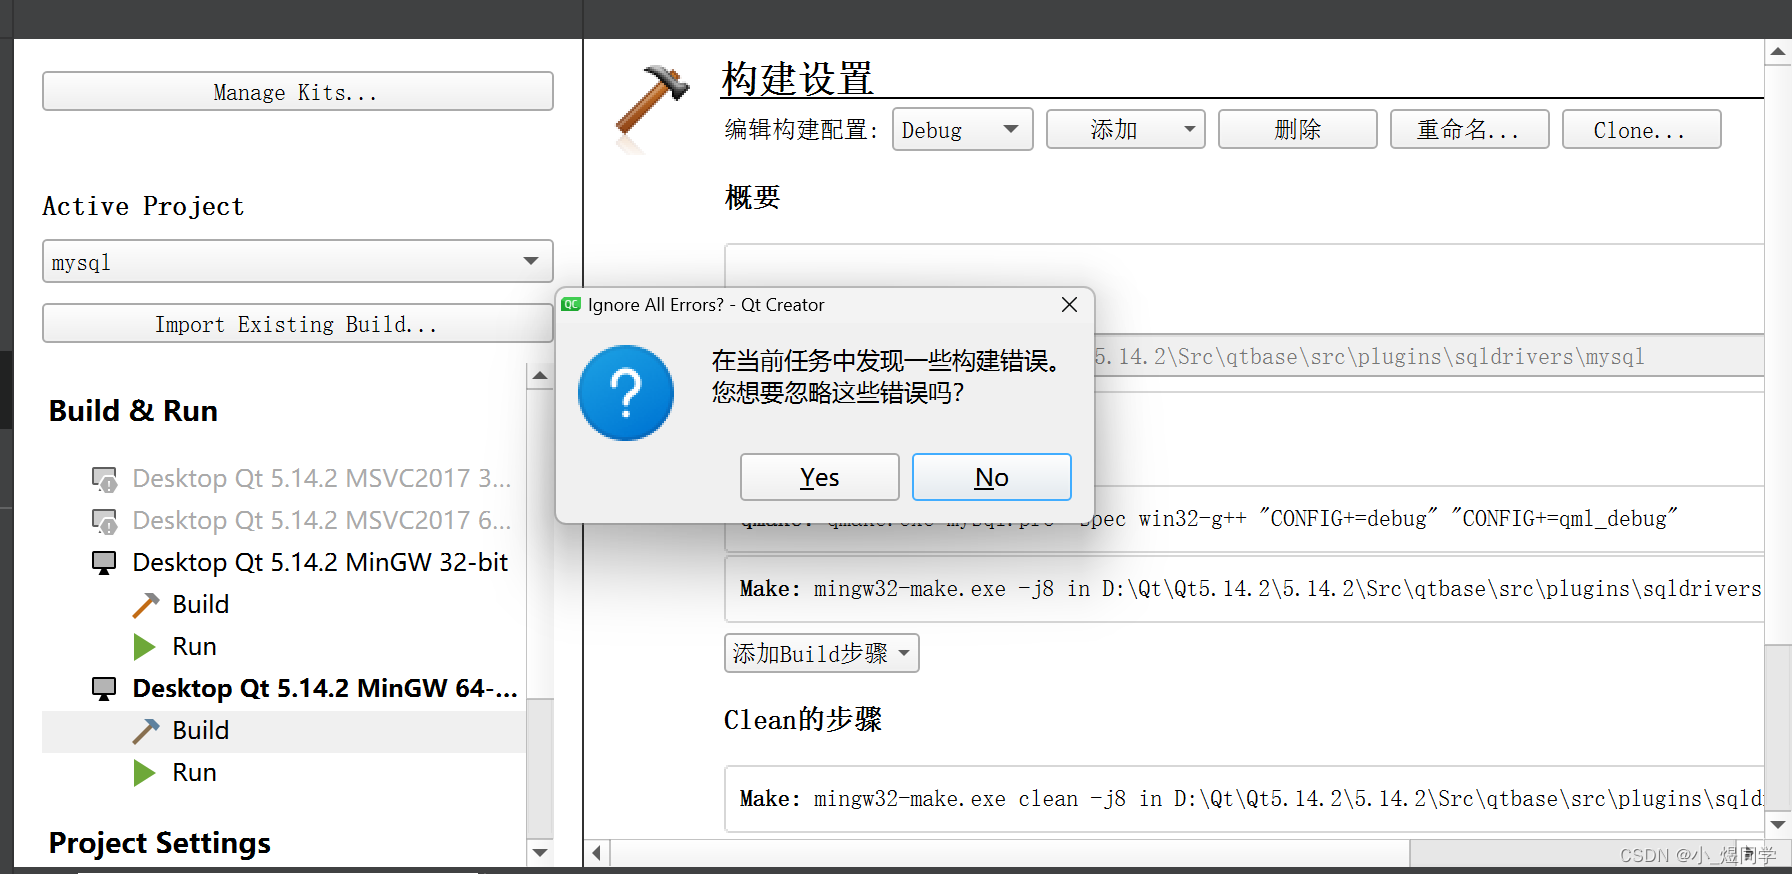Click the Project Settings heading

[x=160, y=843]
